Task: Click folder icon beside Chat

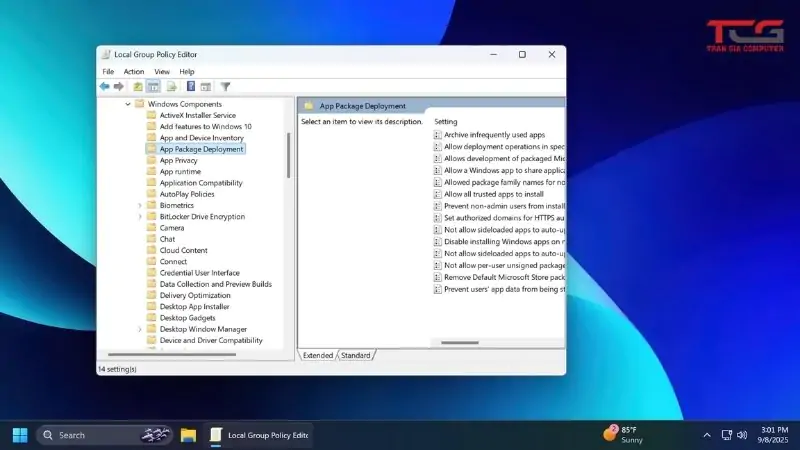Action: point(152,239)
